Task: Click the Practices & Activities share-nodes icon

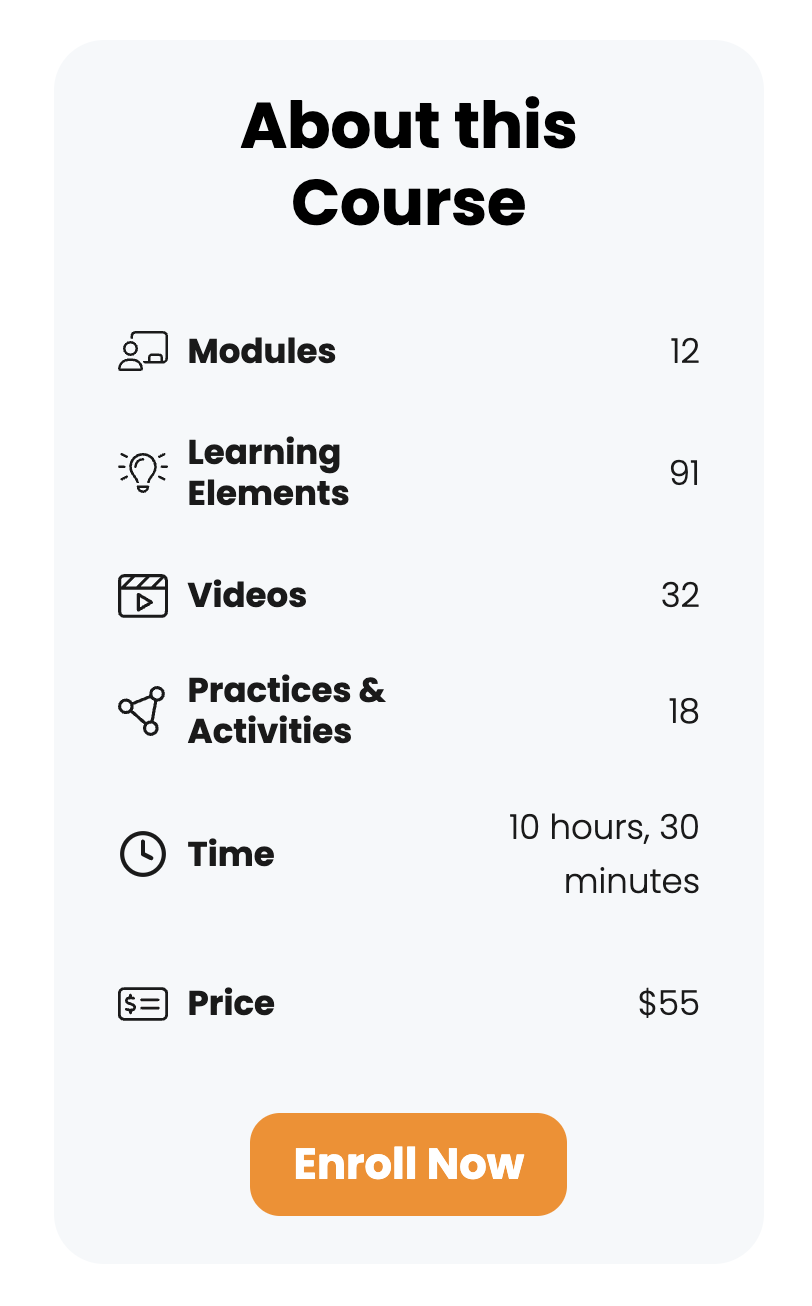Action: click(142, 711)
